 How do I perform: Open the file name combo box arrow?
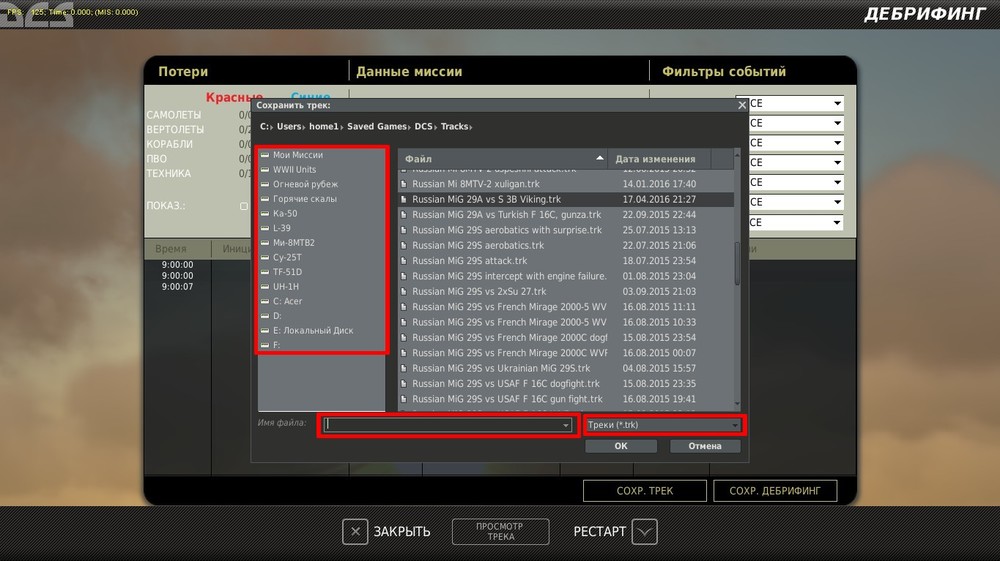[x=565, y=425]
